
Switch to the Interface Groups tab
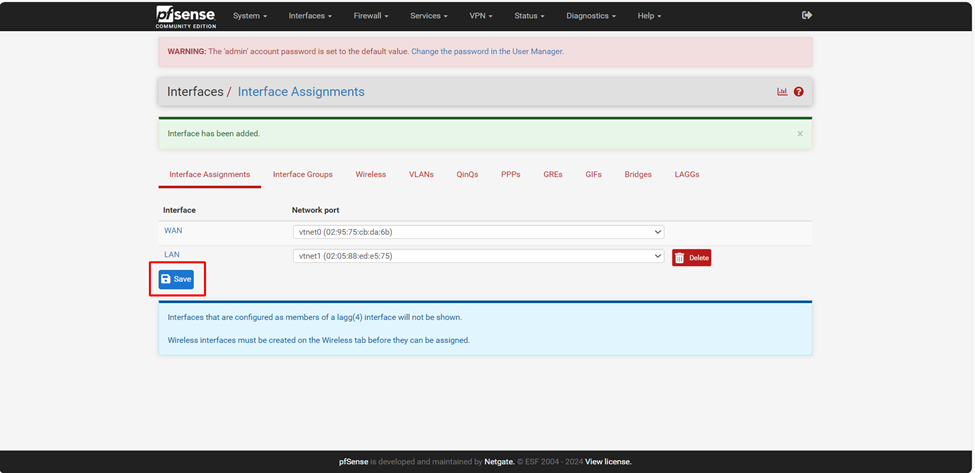tap(302, 174)
